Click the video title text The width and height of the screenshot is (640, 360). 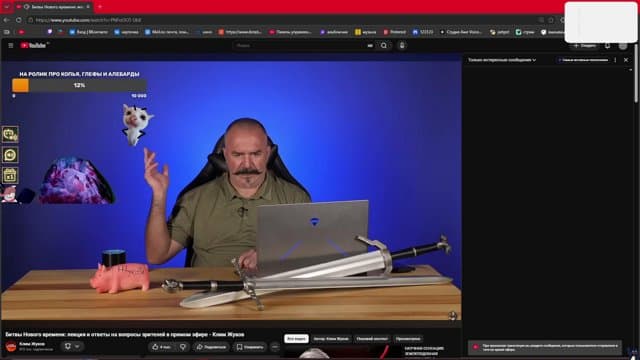click(125, 334)
